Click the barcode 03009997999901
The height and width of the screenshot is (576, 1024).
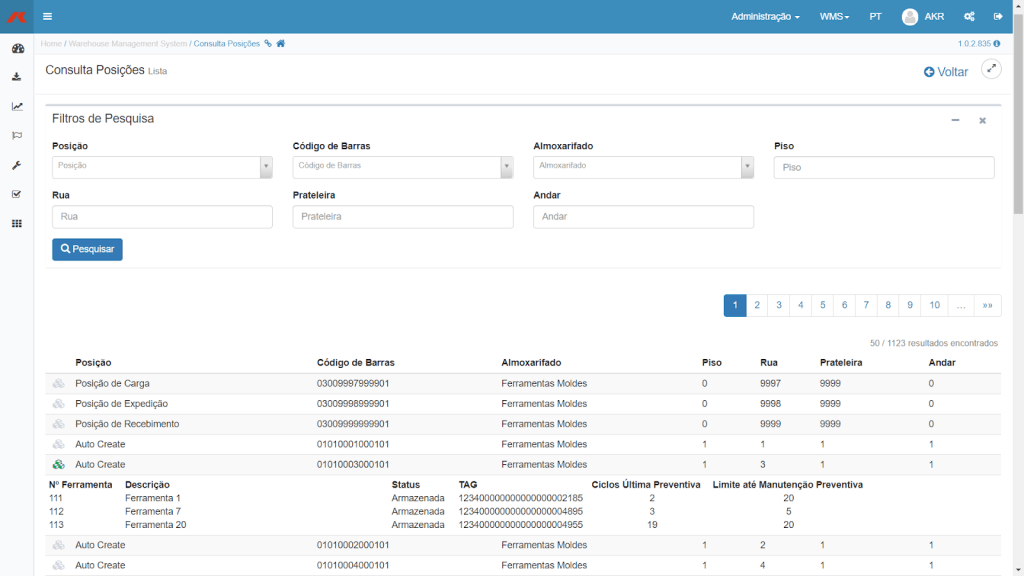click(353, 383)
